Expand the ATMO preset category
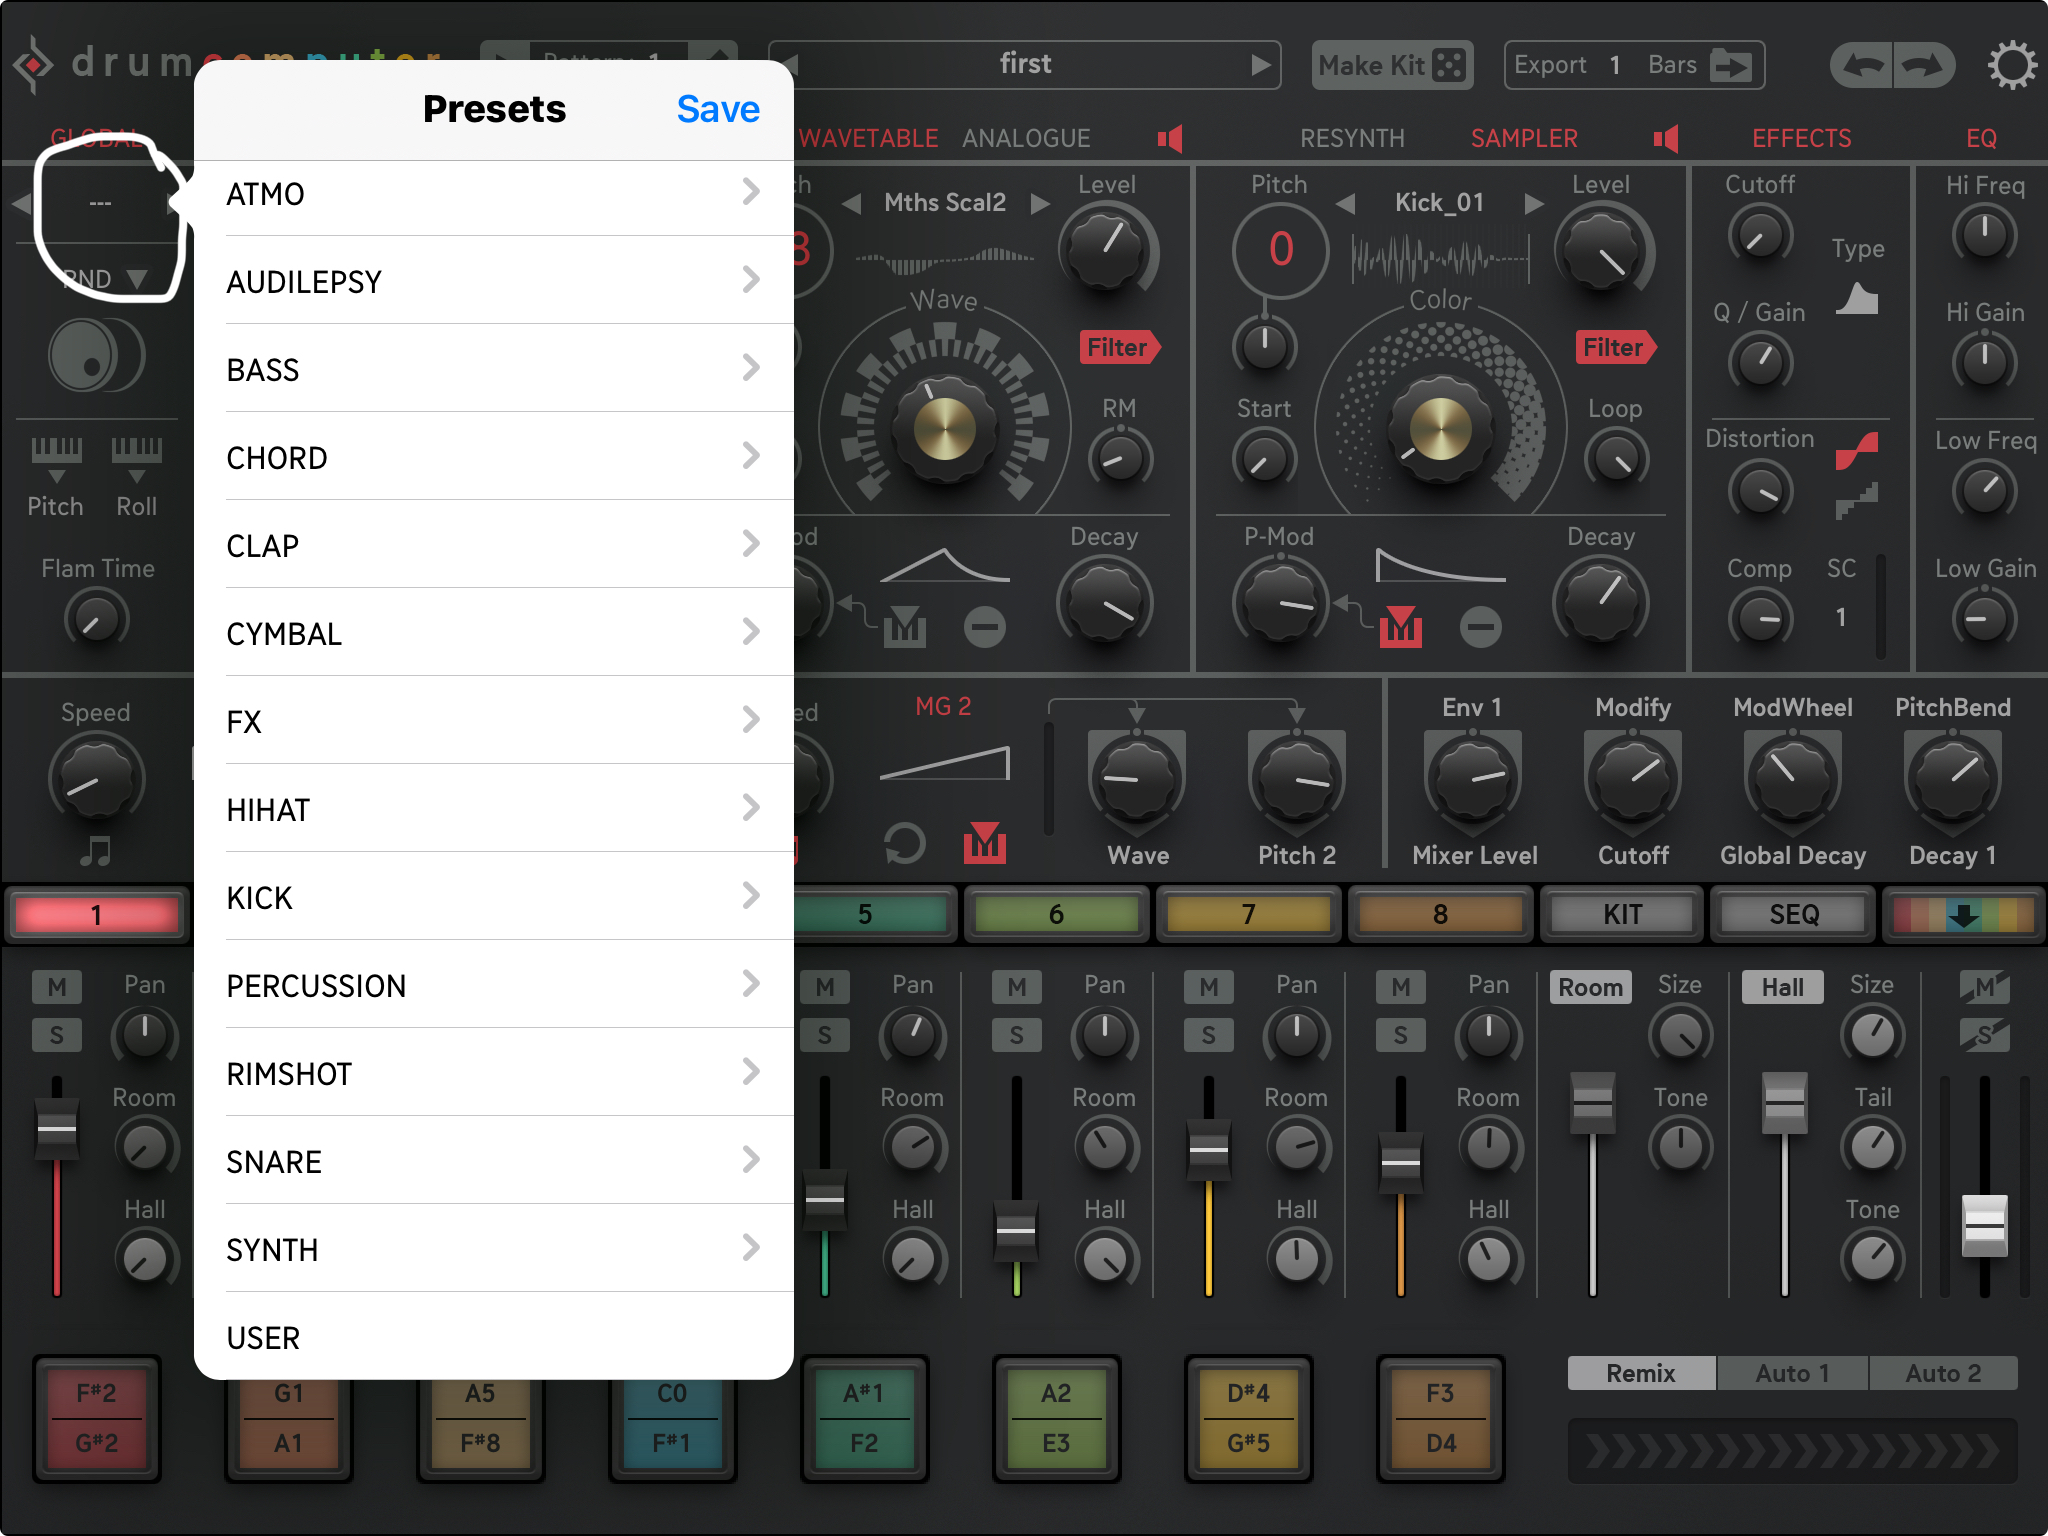This screenshot has height=1536, width=2048. pyautogui.click(x=494, y=194)
